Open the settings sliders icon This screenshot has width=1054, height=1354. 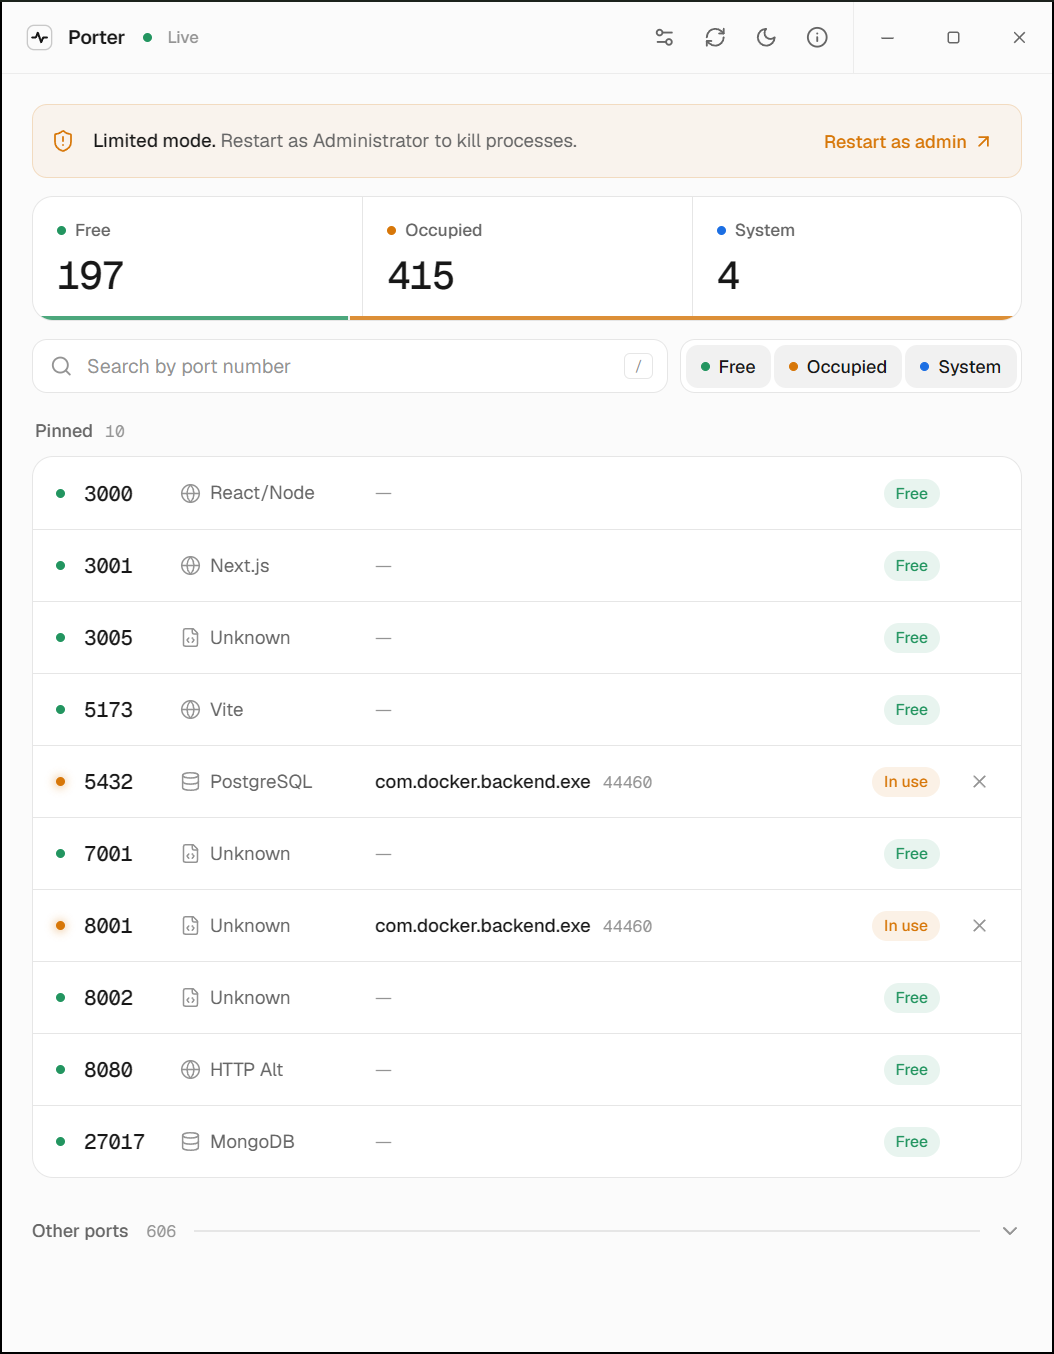point(664,38)
